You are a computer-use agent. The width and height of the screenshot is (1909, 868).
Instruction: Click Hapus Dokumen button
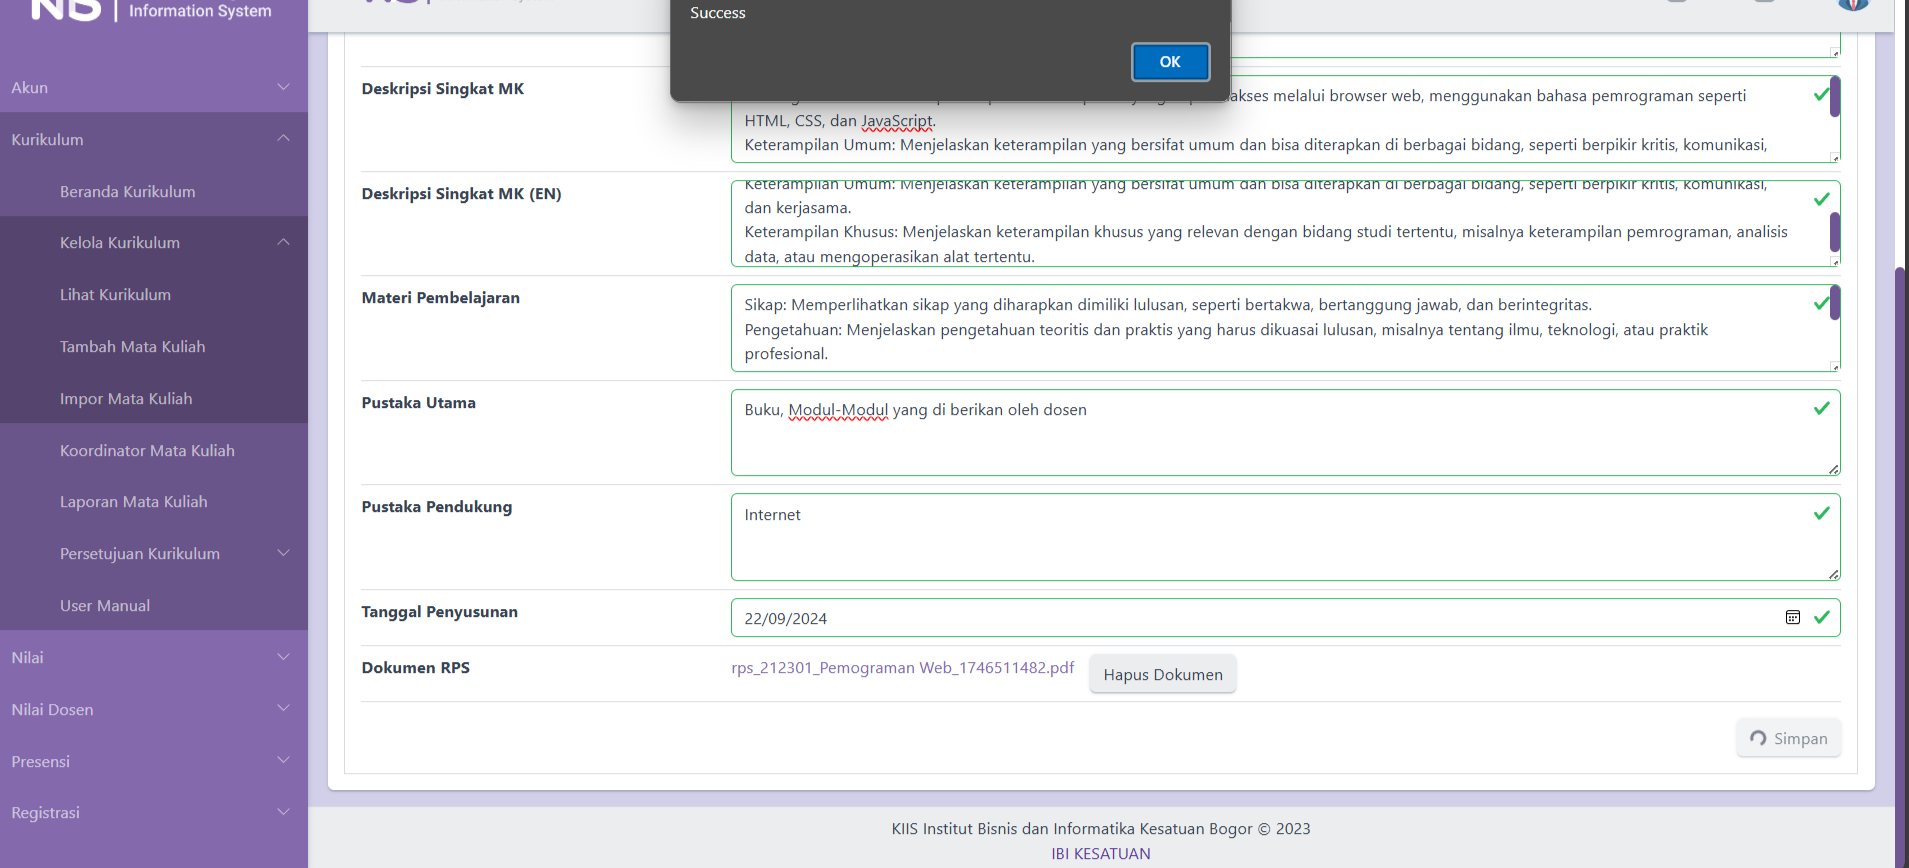[1162, 675]
